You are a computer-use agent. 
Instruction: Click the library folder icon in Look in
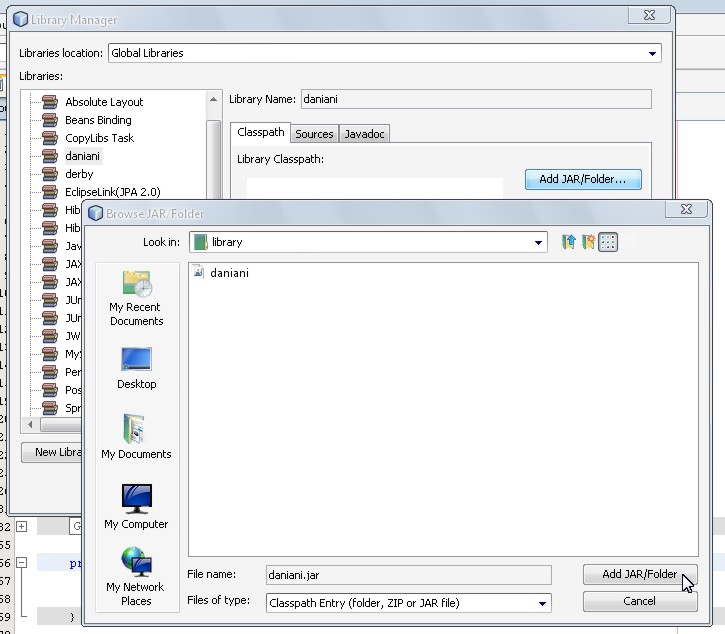click(201, 242)
